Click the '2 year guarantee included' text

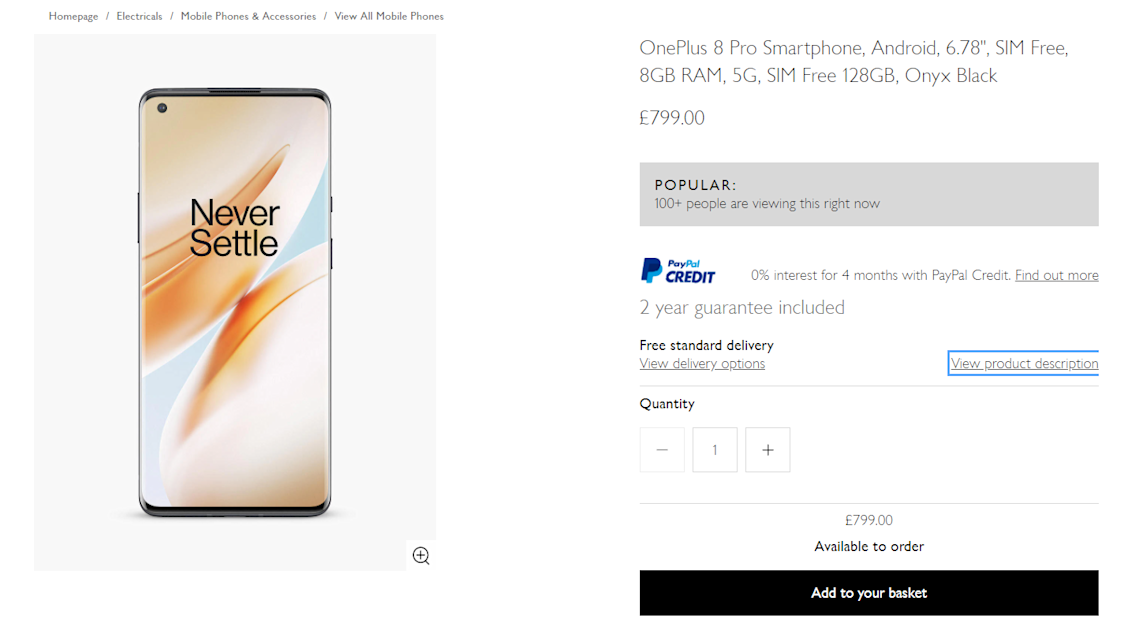click(x=742, y=308)
